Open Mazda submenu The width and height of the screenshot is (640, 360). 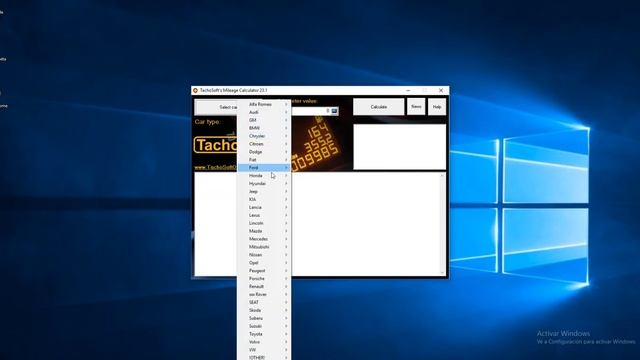264,231
